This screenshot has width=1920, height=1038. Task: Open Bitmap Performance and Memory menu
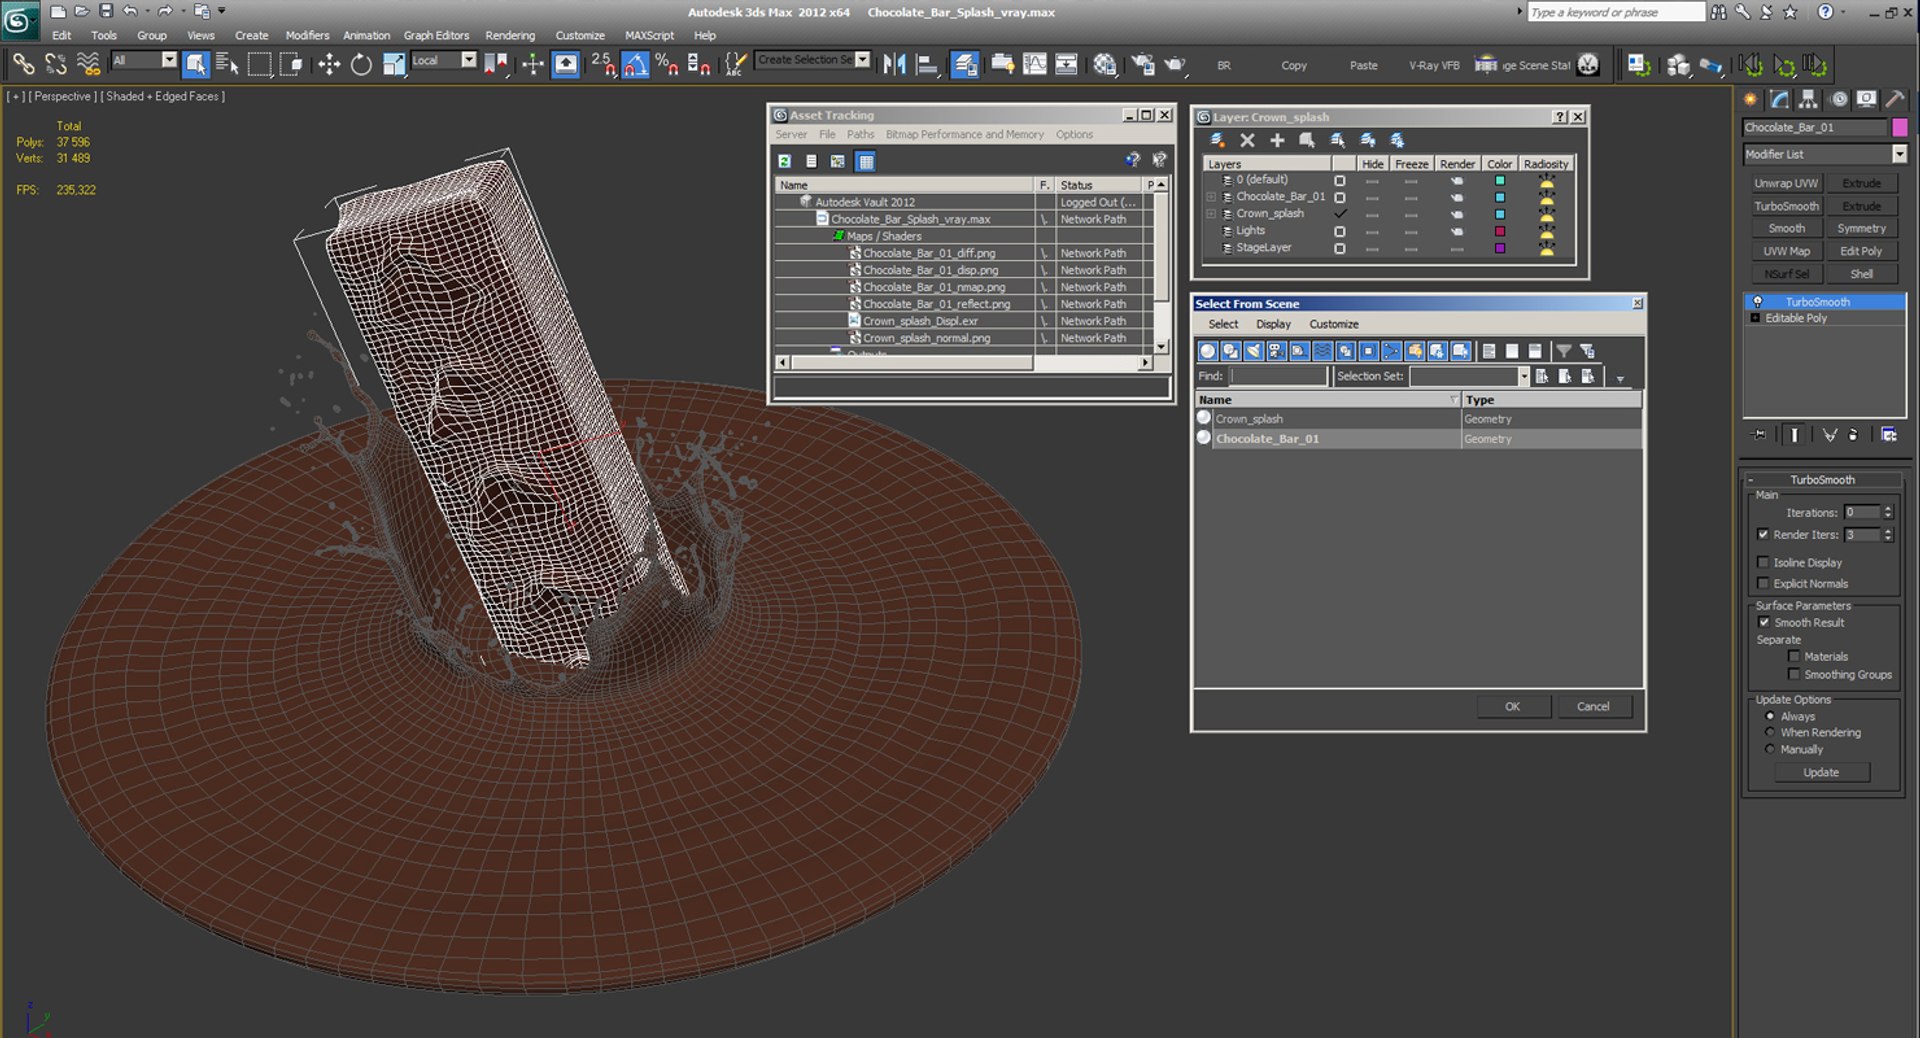[964, 134]
